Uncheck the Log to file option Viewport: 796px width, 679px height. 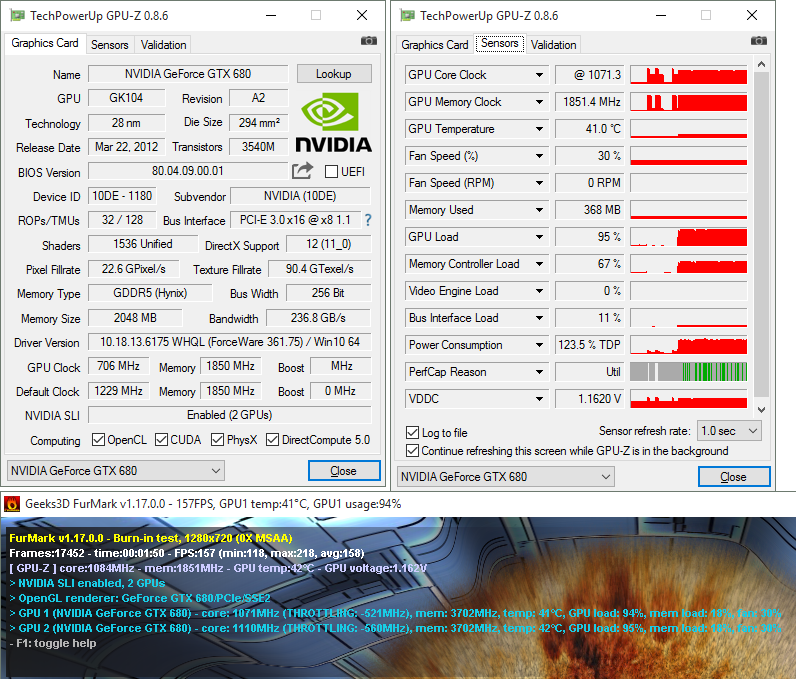[412, 432]
